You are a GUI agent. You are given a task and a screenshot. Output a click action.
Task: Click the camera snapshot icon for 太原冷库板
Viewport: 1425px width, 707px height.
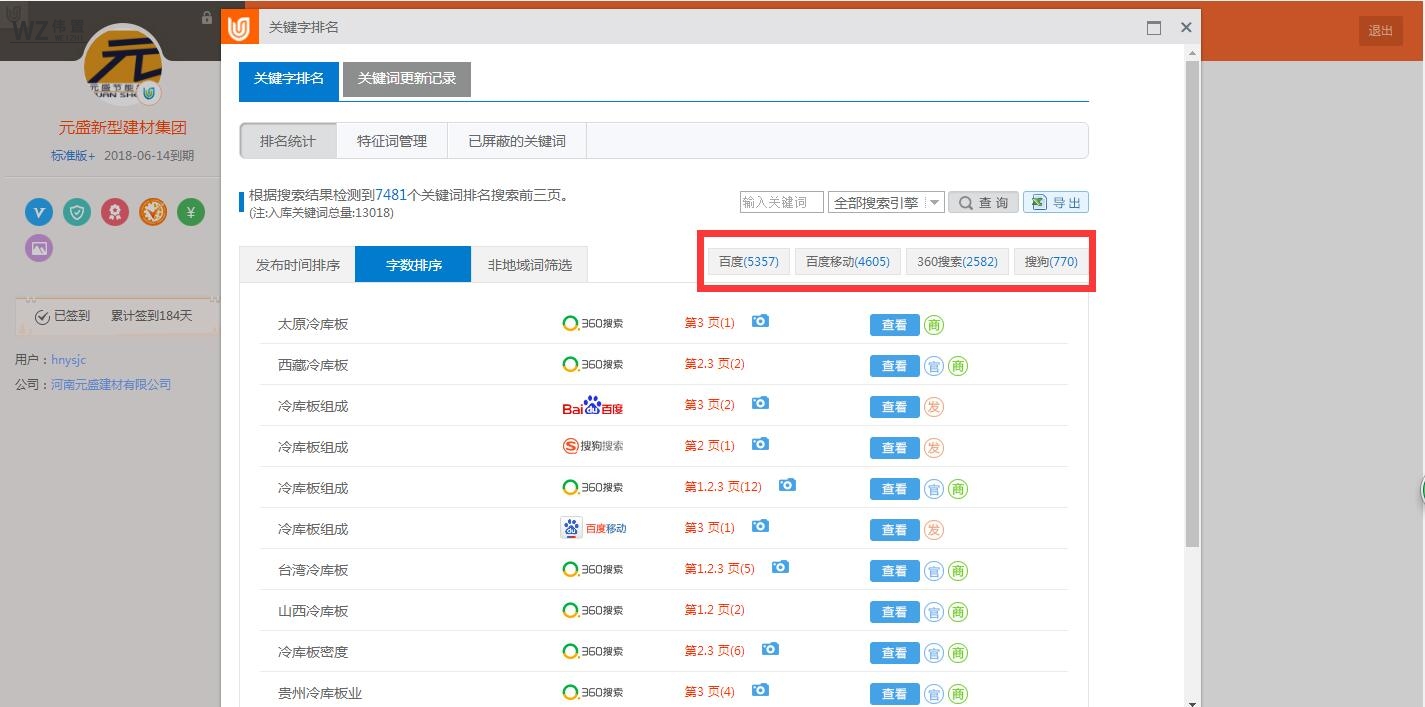click(760, 321)
